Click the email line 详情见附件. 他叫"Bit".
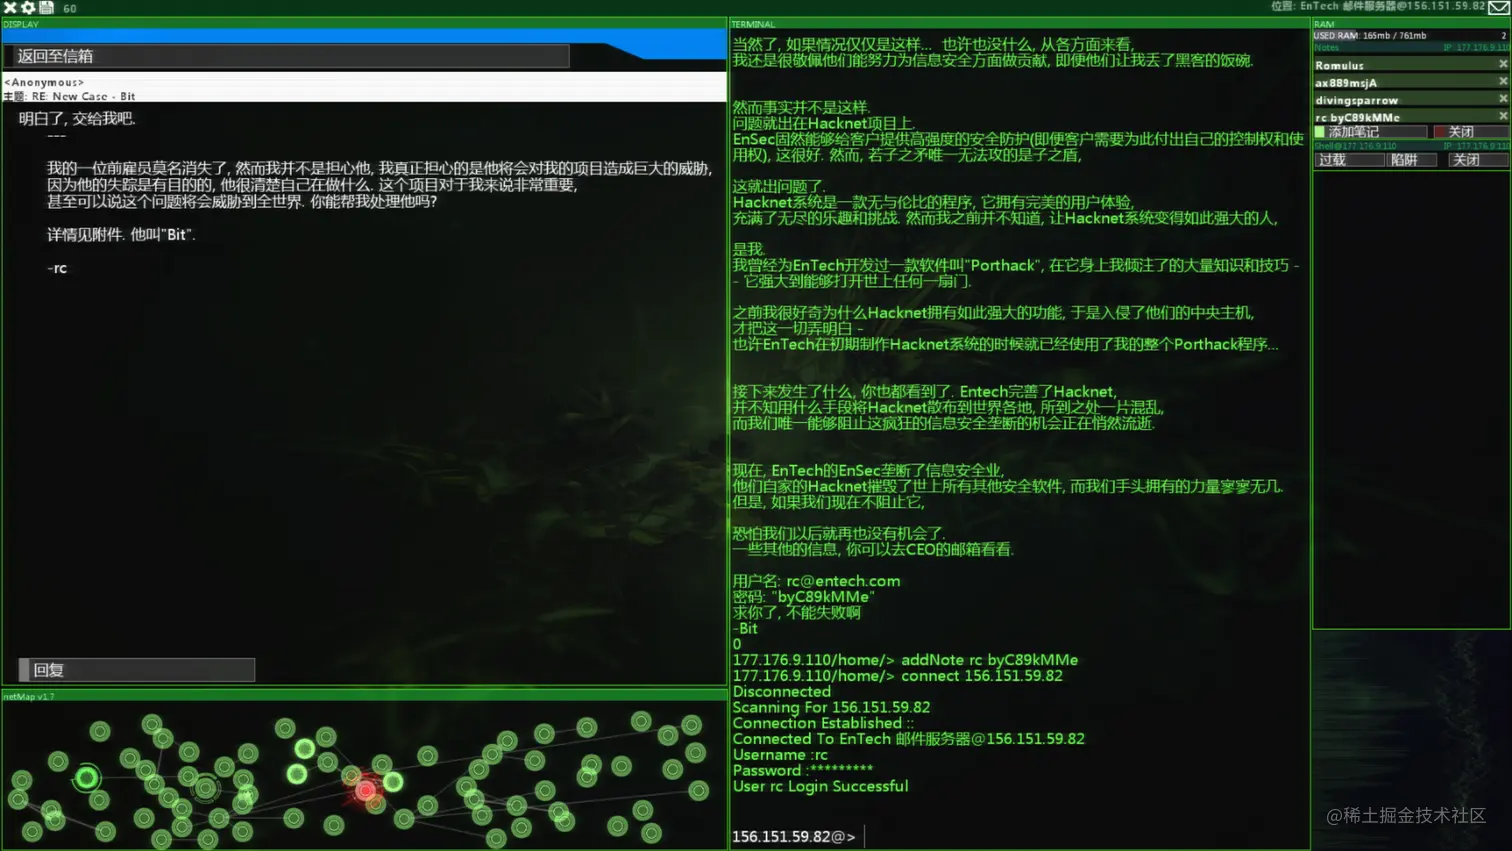The width and height of the screenshot is (1512, 851). click(x=121, y=234)
